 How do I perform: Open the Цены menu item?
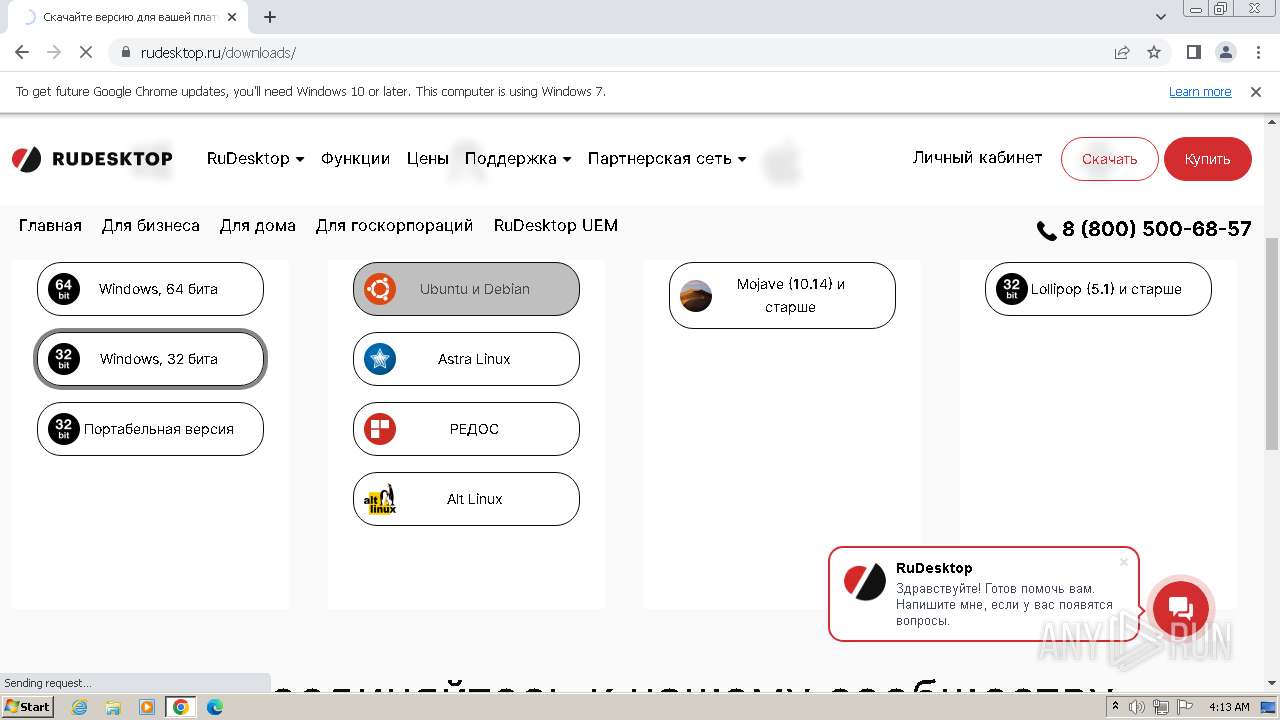click(x=427, y=158)
